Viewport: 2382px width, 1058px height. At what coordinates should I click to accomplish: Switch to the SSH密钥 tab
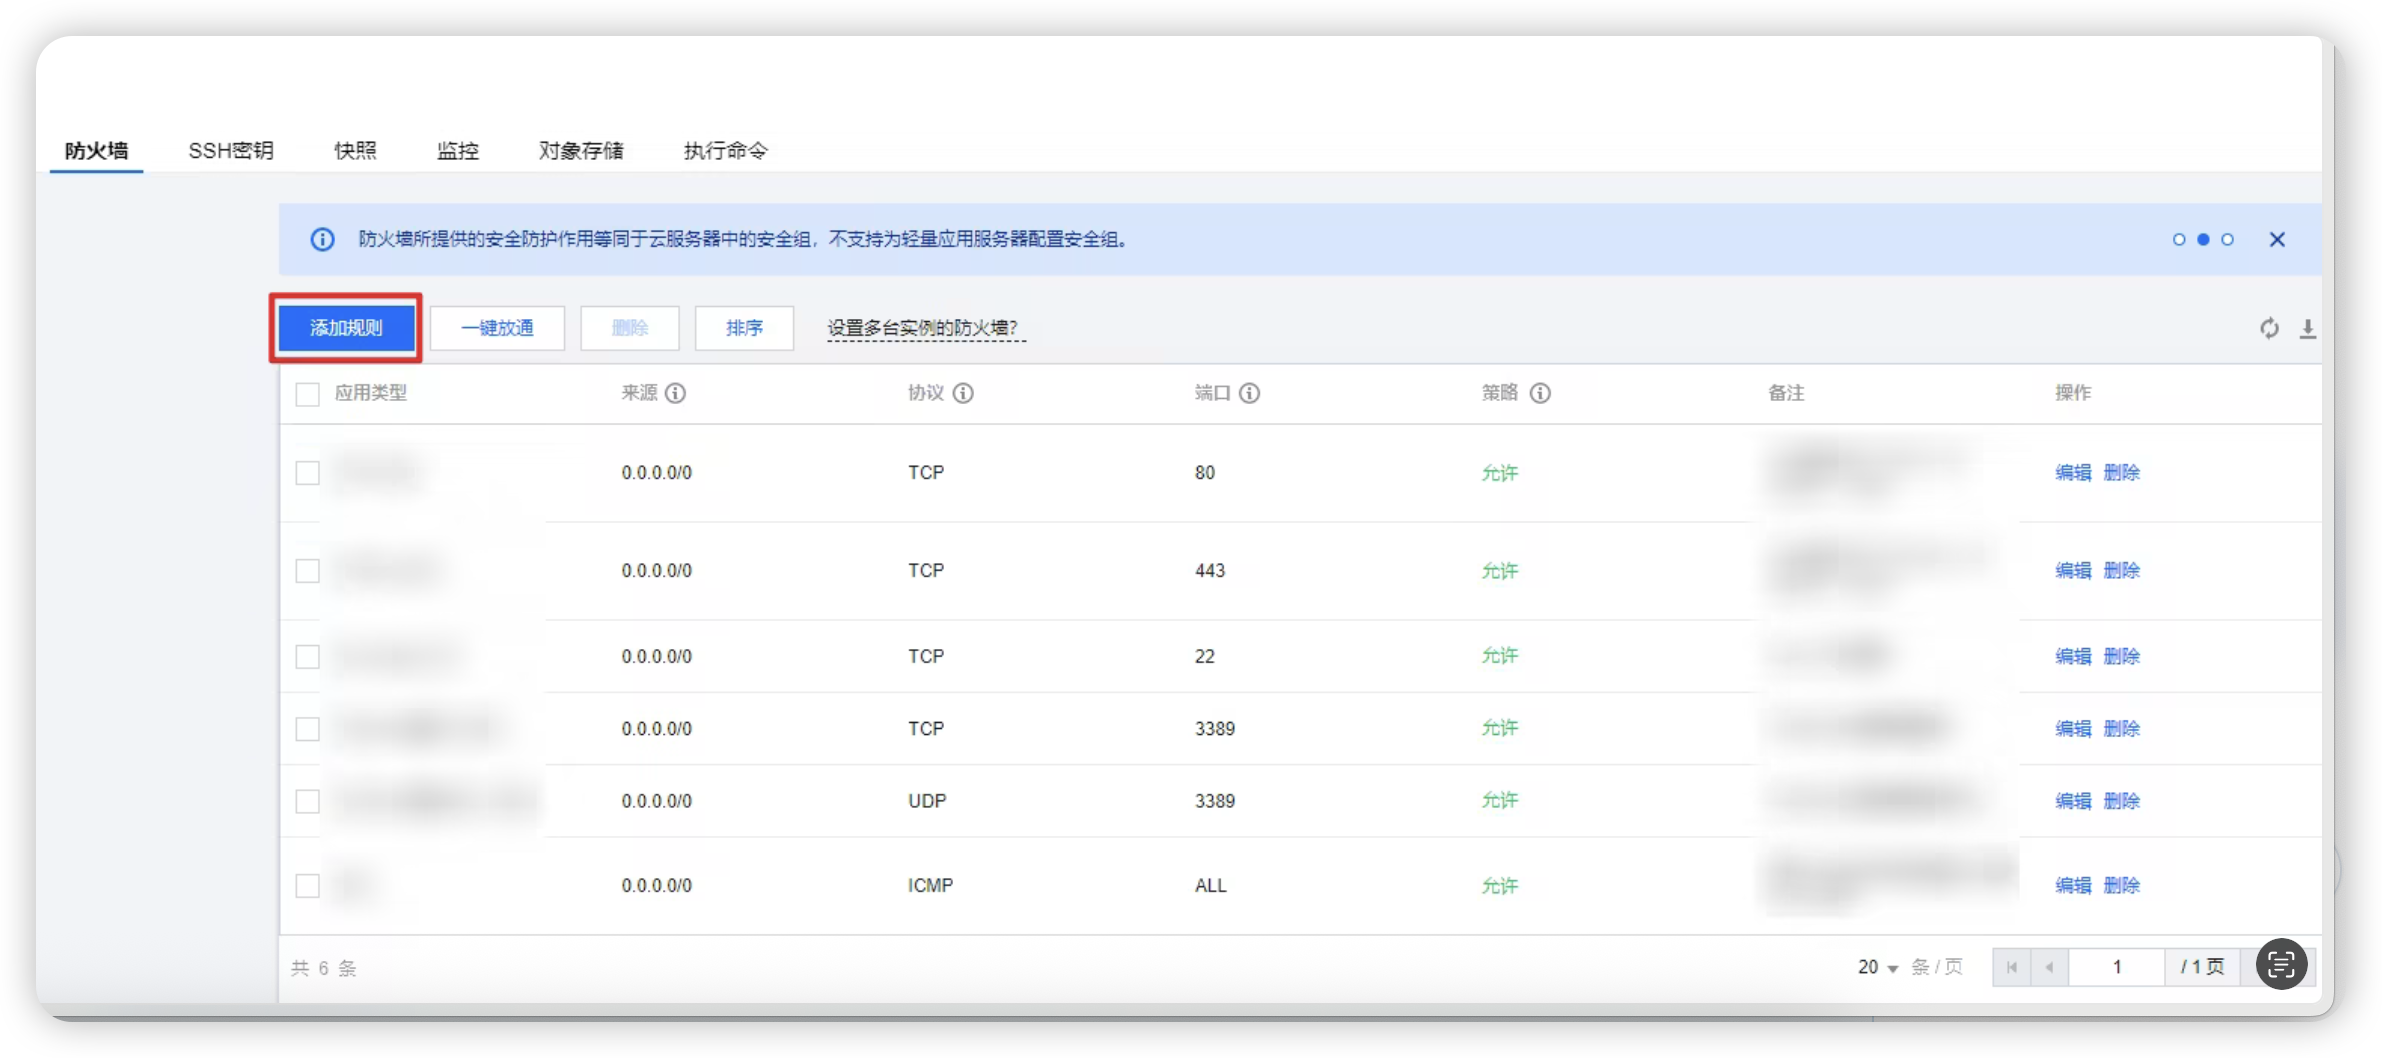[x=231, y=150]
